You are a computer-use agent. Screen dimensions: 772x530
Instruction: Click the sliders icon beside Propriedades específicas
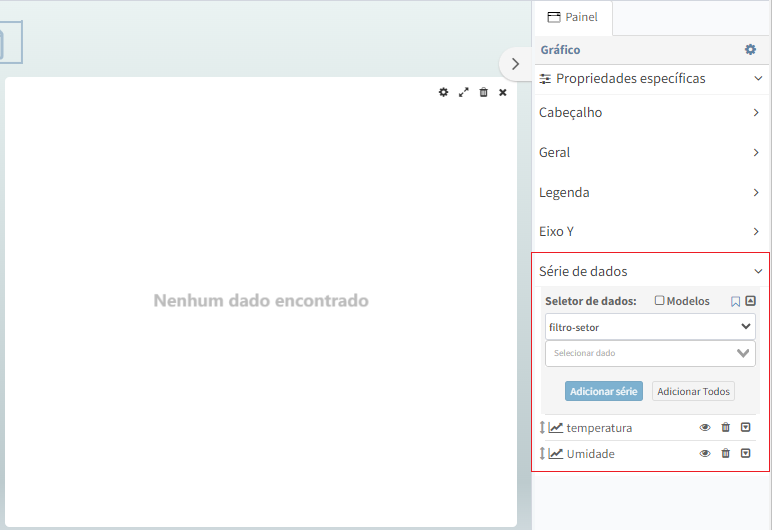pyautogui.click(x=545, y=79)
